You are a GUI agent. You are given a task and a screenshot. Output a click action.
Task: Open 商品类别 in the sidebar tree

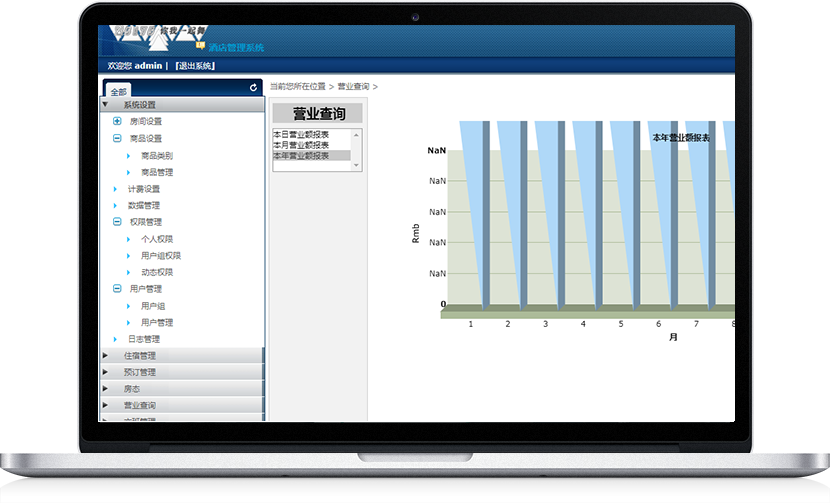point(157,156)
